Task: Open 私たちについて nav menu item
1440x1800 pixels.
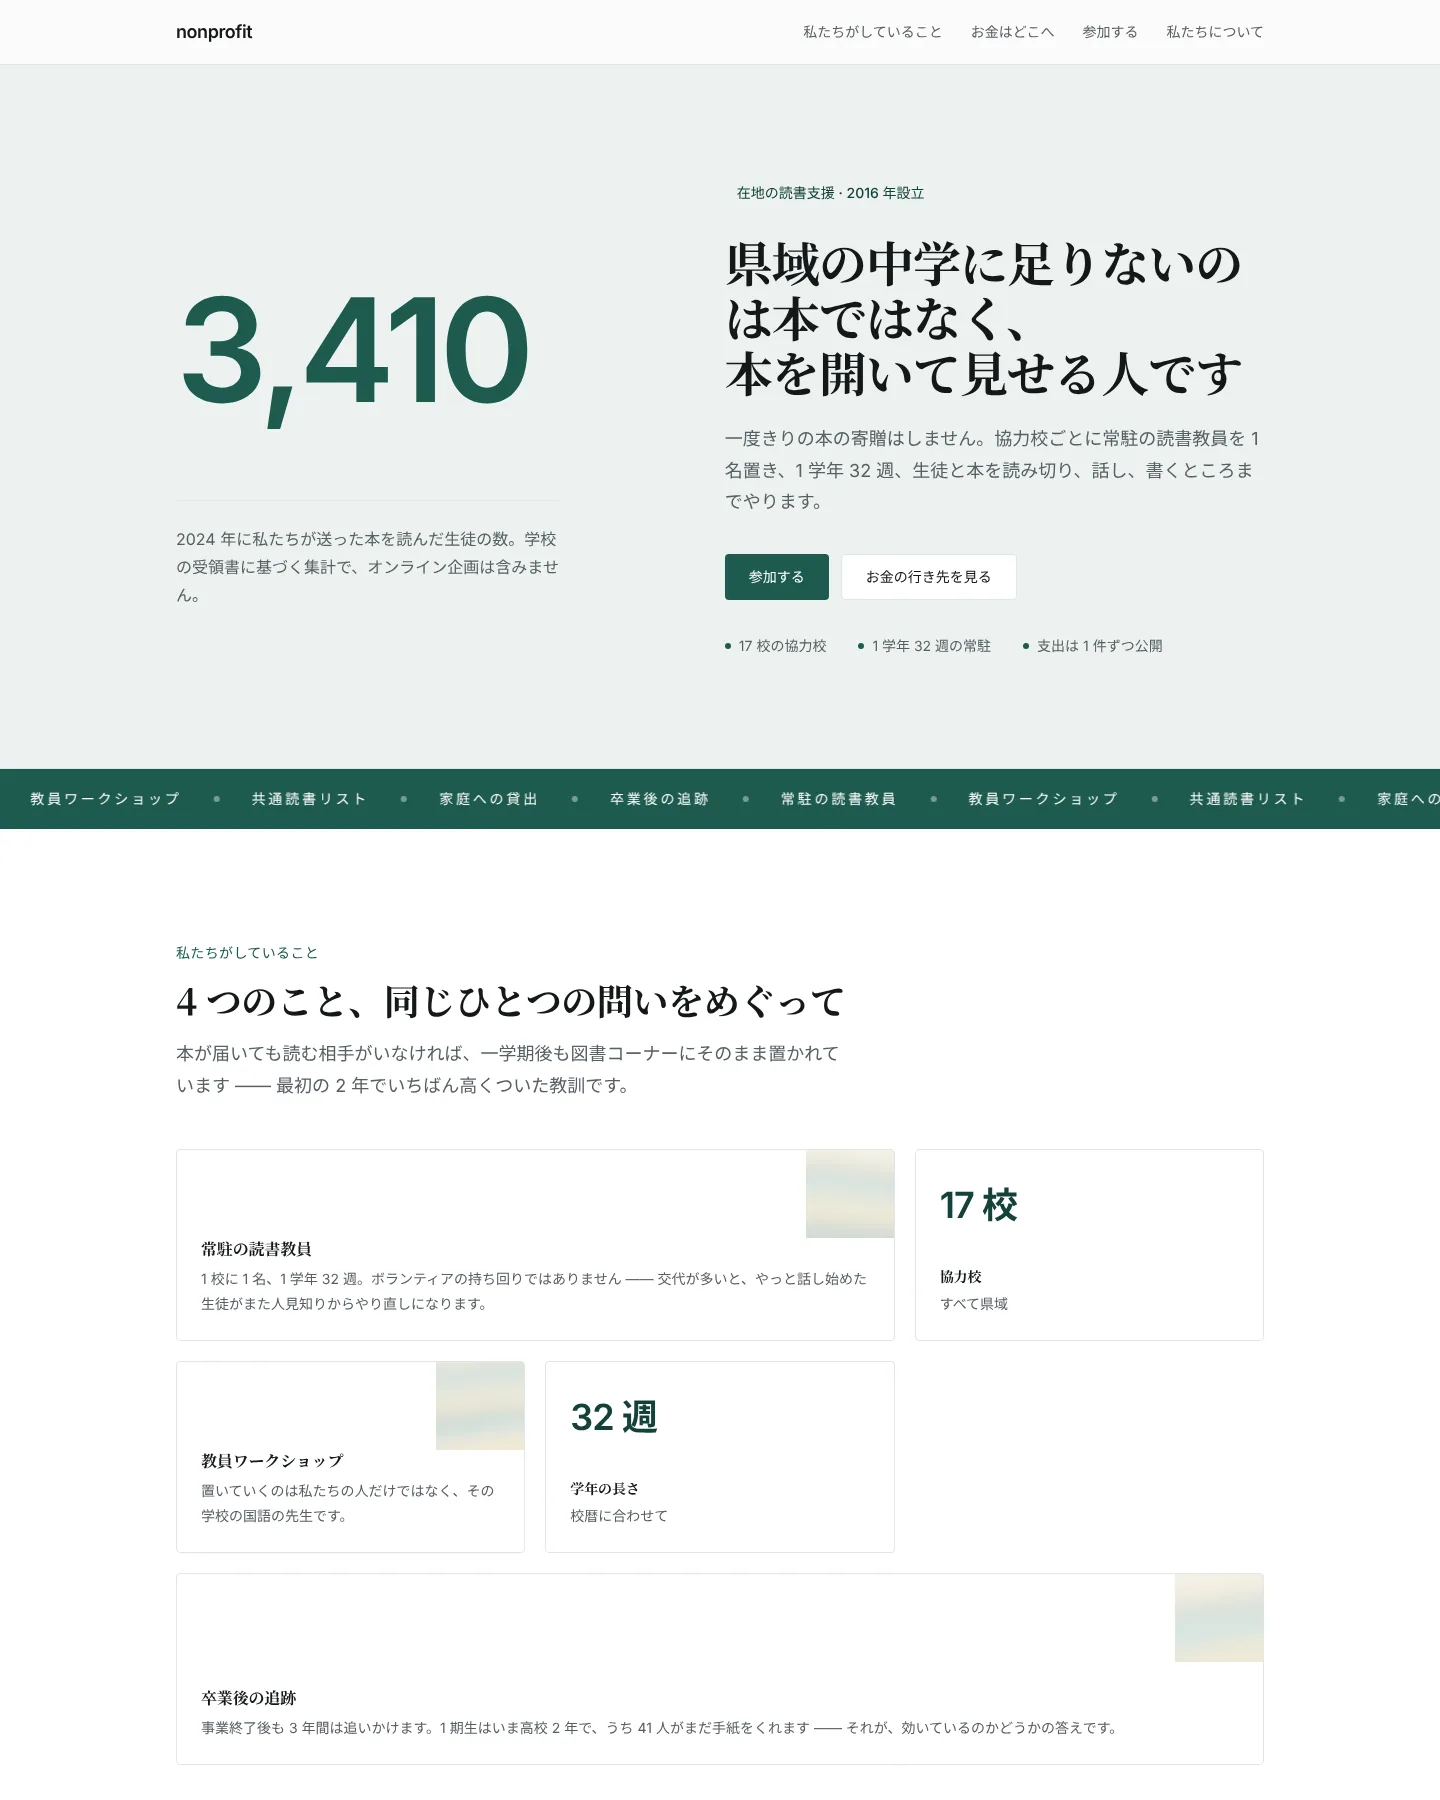Action: (x=1214, y=32)
